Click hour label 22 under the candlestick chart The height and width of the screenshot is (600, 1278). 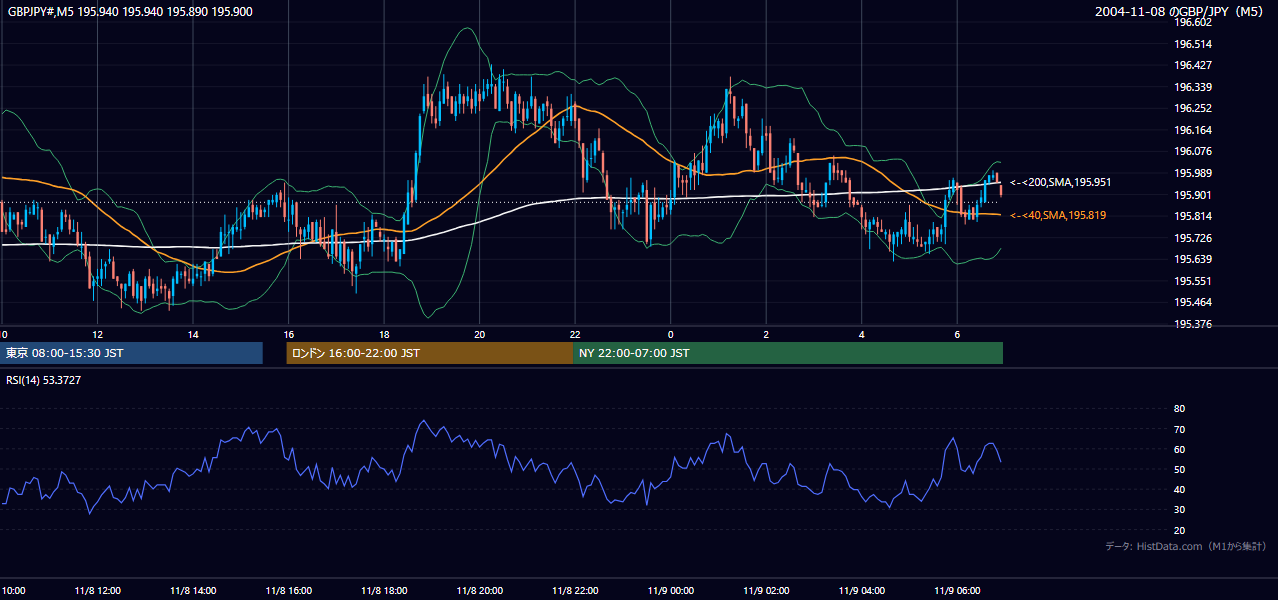575,334
